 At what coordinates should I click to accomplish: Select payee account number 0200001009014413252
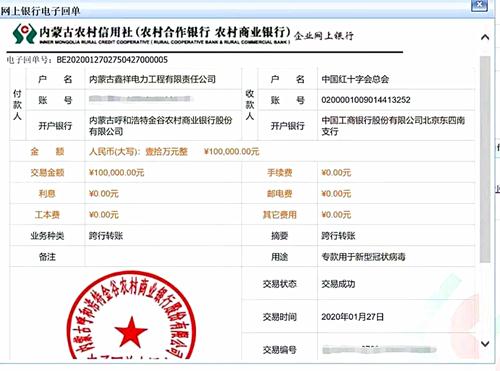pyautogui.click(x=366, y=100)
